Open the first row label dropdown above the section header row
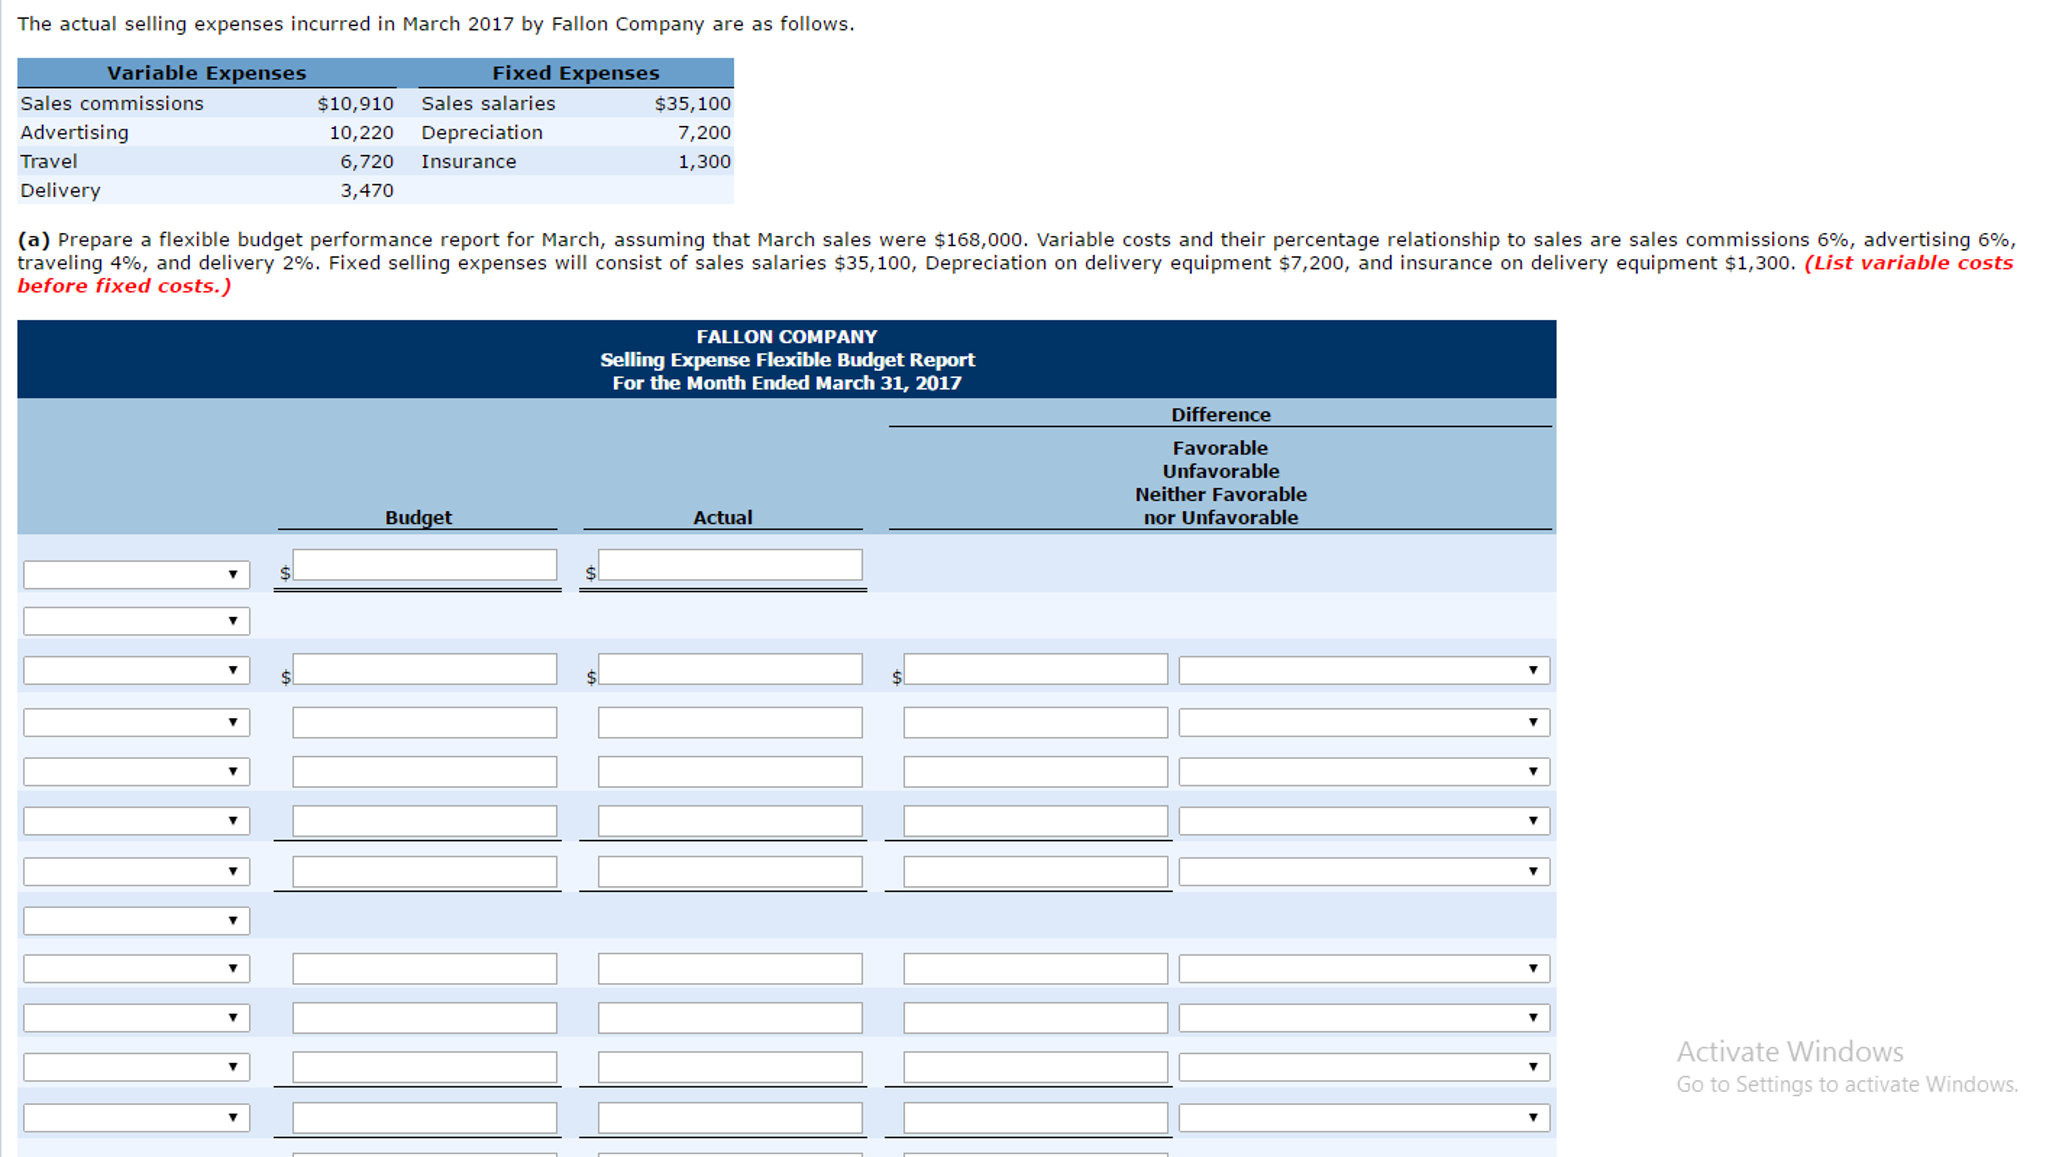 click(137, 574)
